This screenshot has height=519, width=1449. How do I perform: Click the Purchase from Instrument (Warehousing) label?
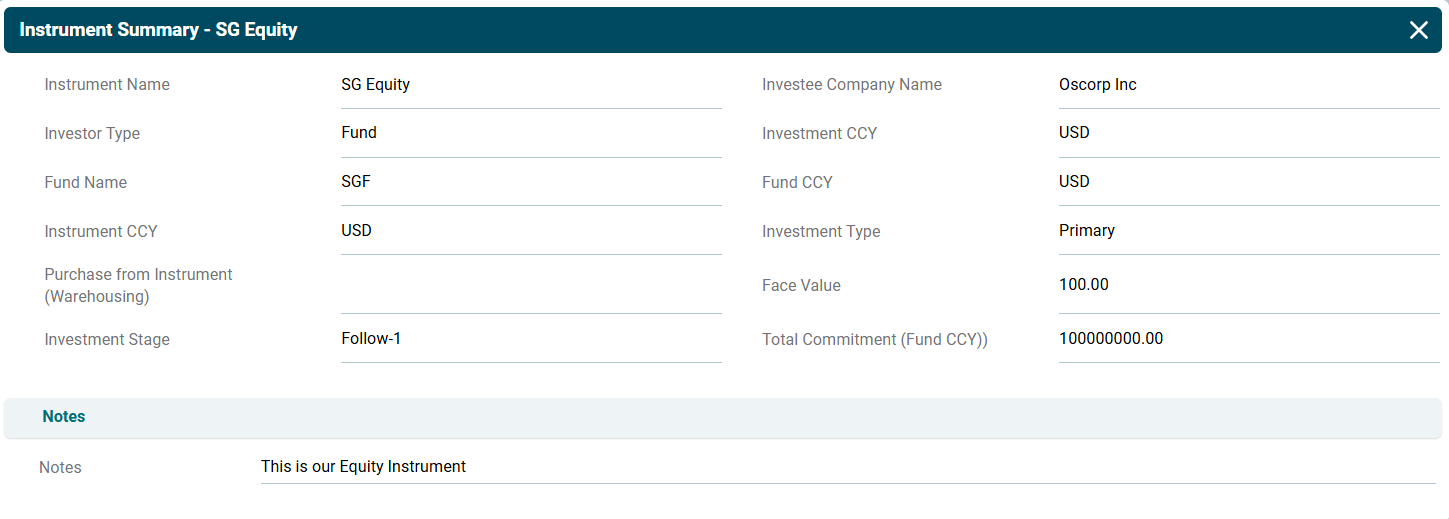[138, 286]
